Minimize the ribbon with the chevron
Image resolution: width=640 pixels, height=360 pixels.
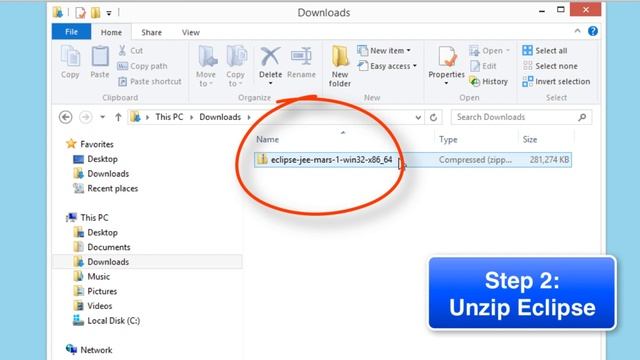tap(578, 31)
